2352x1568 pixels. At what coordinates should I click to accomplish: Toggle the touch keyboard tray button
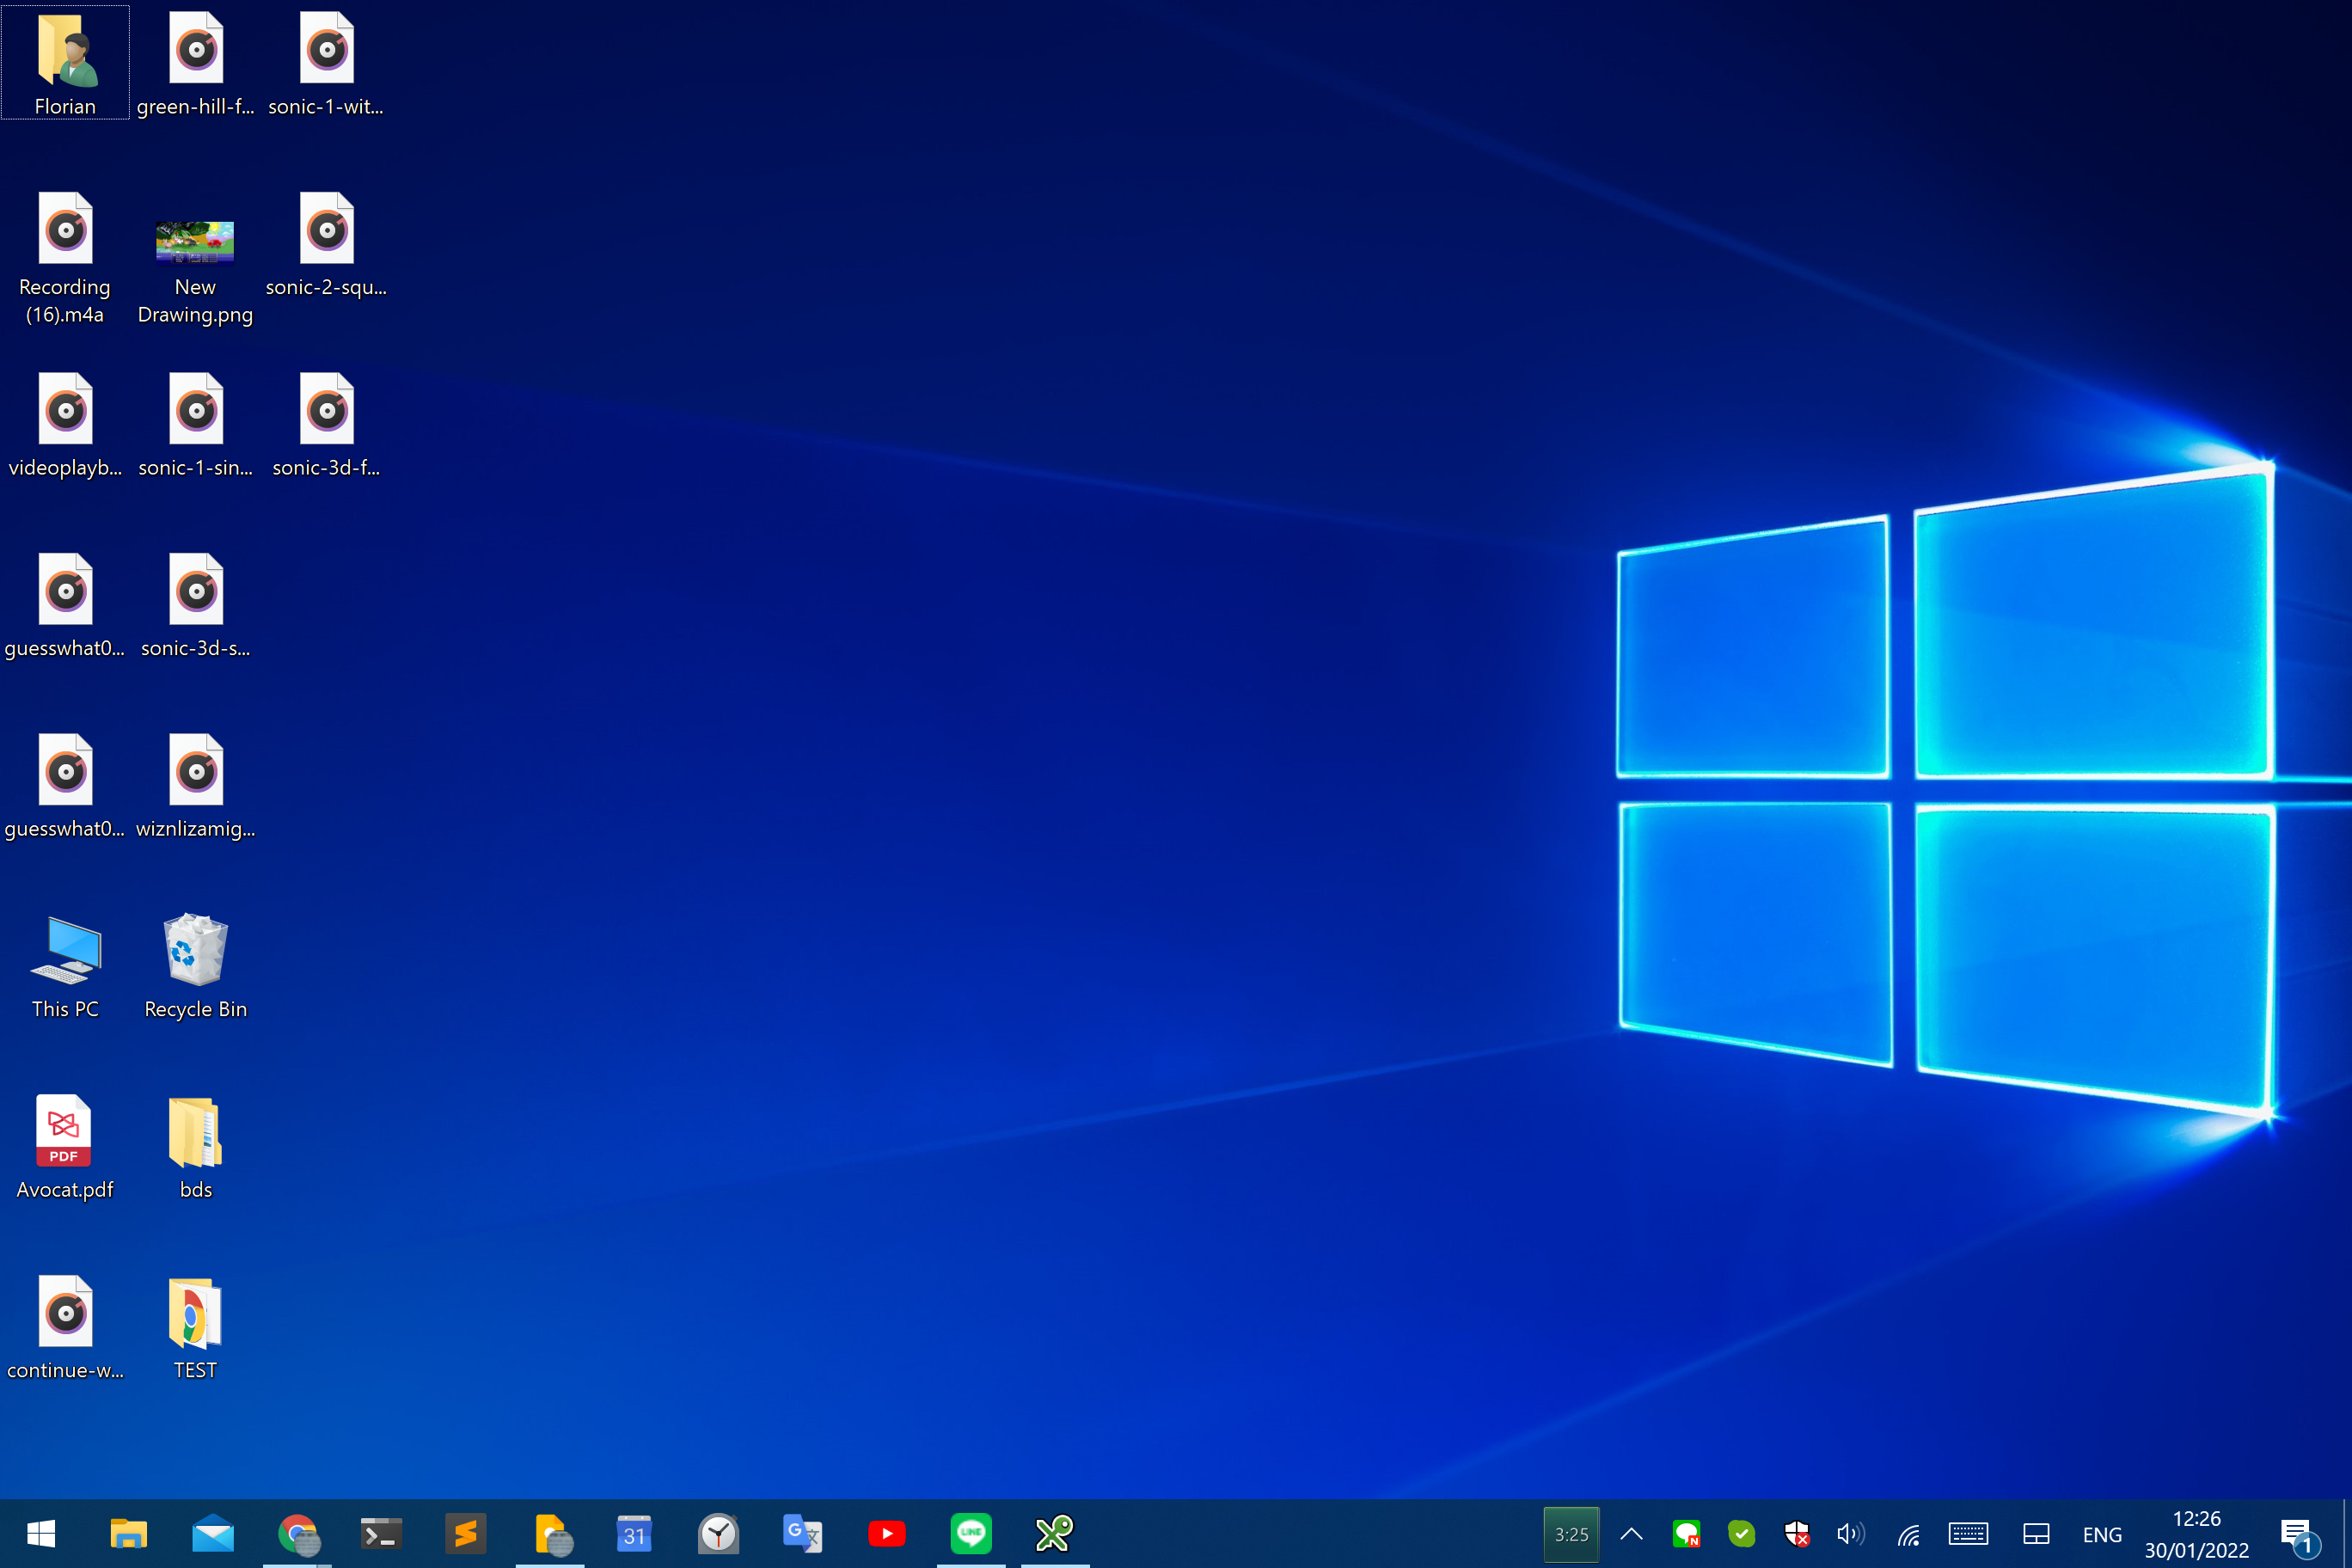[x=1967, y=1534]
